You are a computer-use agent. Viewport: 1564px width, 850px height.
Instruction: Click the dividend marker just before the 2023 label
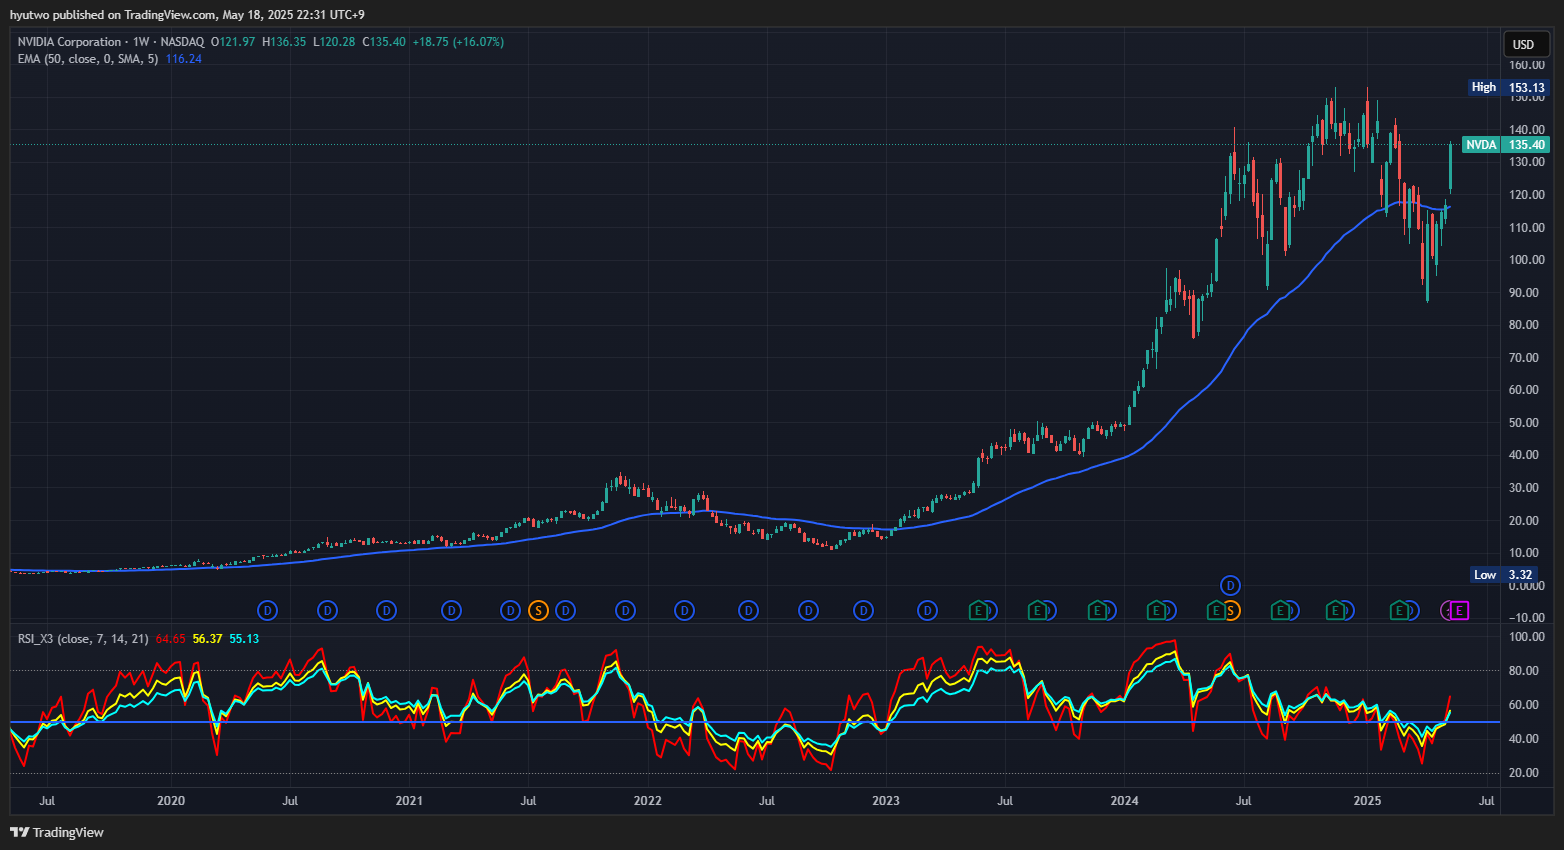pyautogui.click(x=863, y=610)
